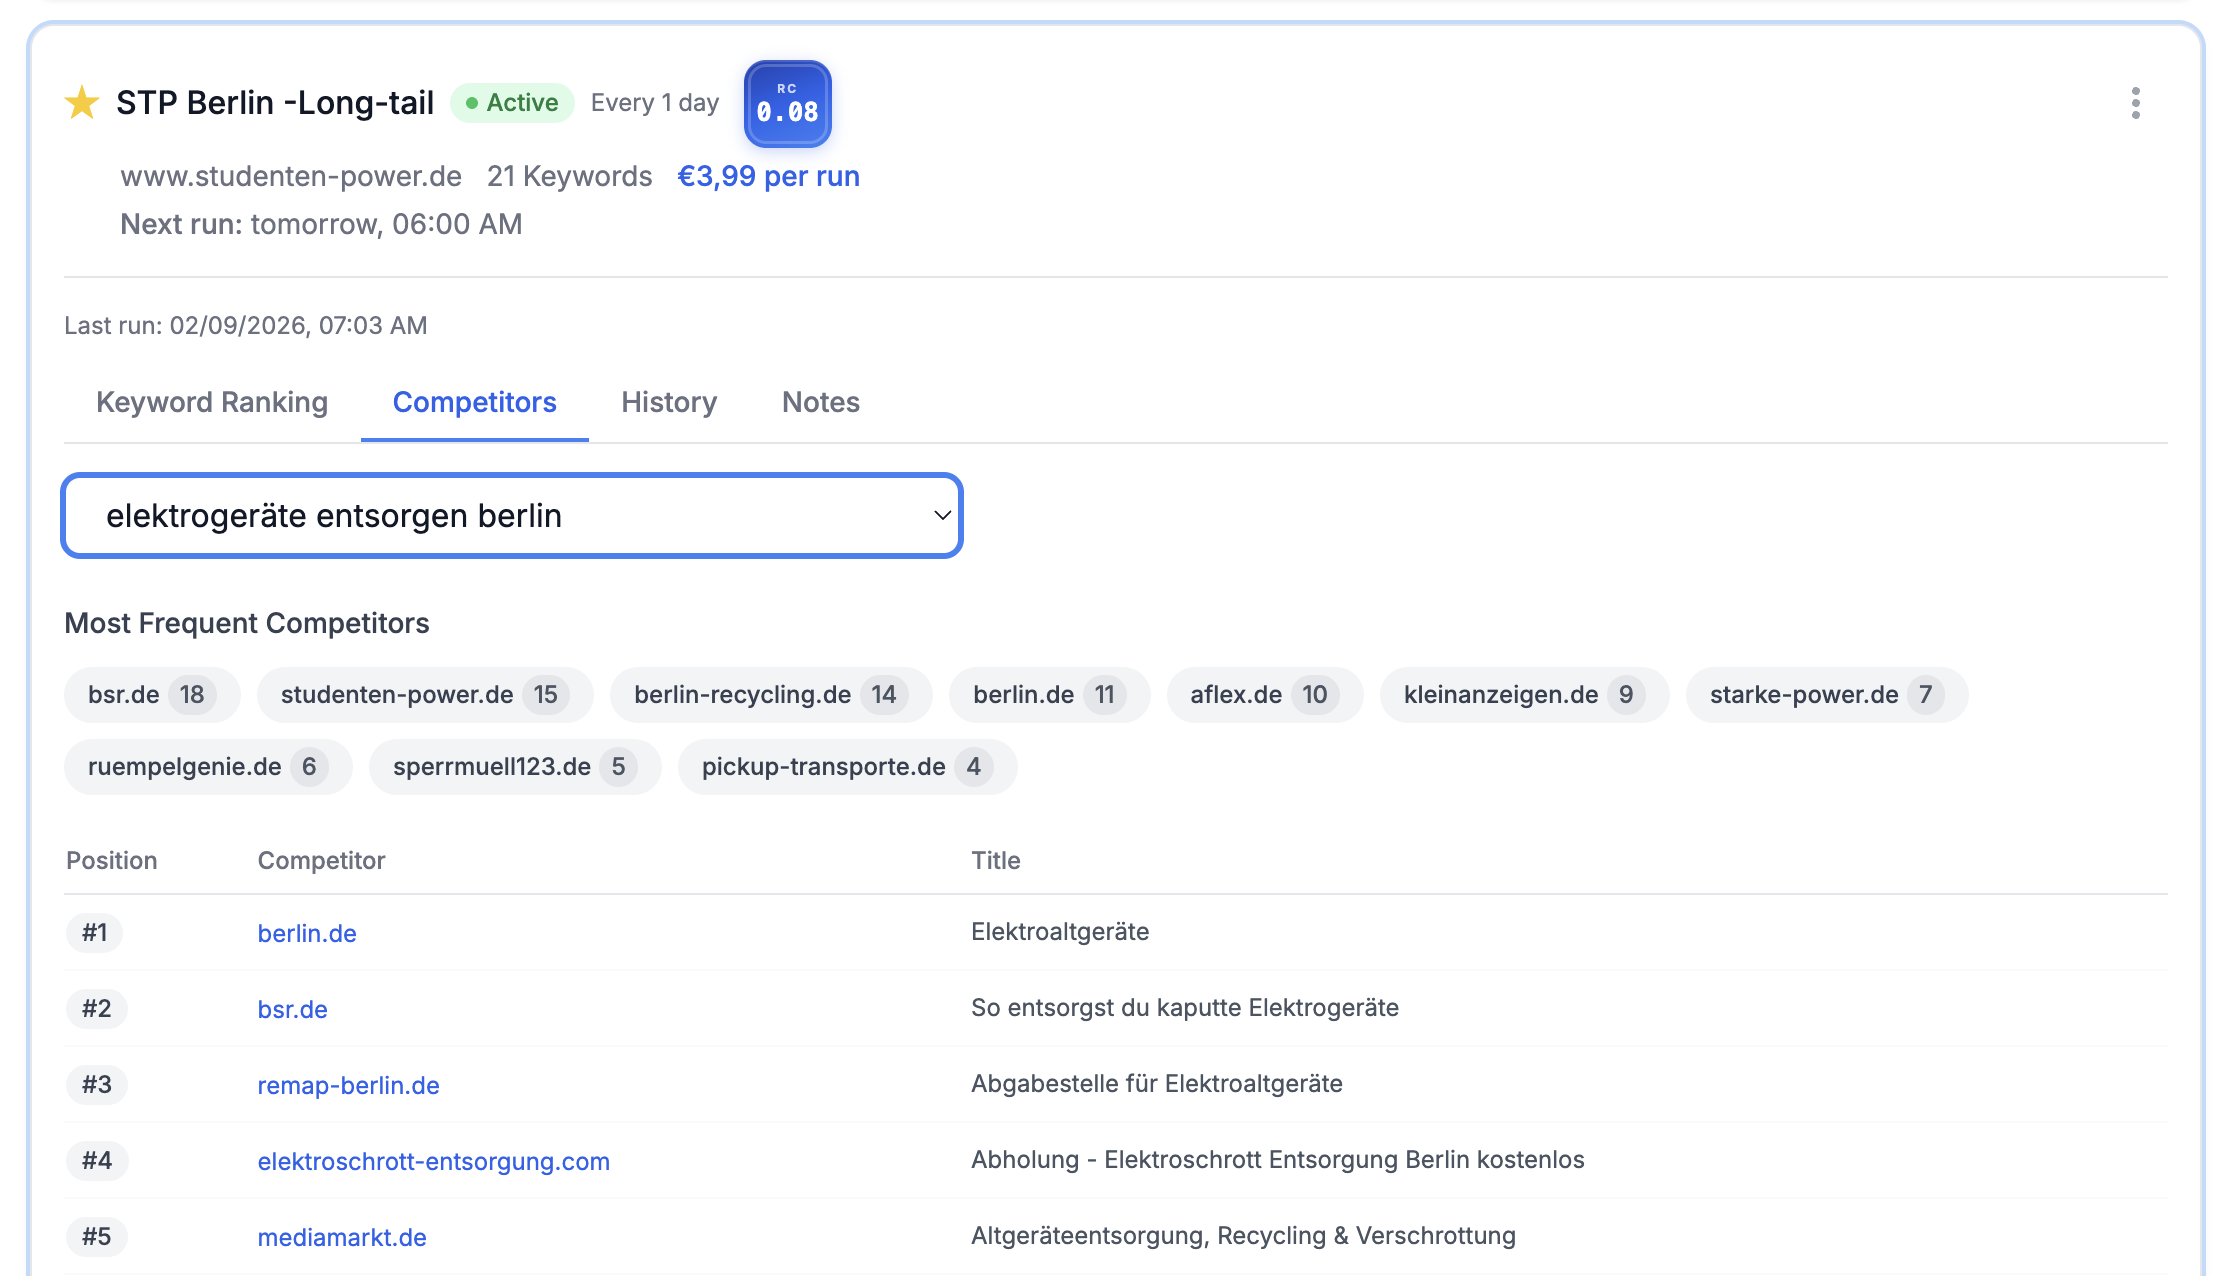Click the RC 0.08 credits badge
The height and width of the screenshot is (1276, 2216).
click(x=787, y=104)
